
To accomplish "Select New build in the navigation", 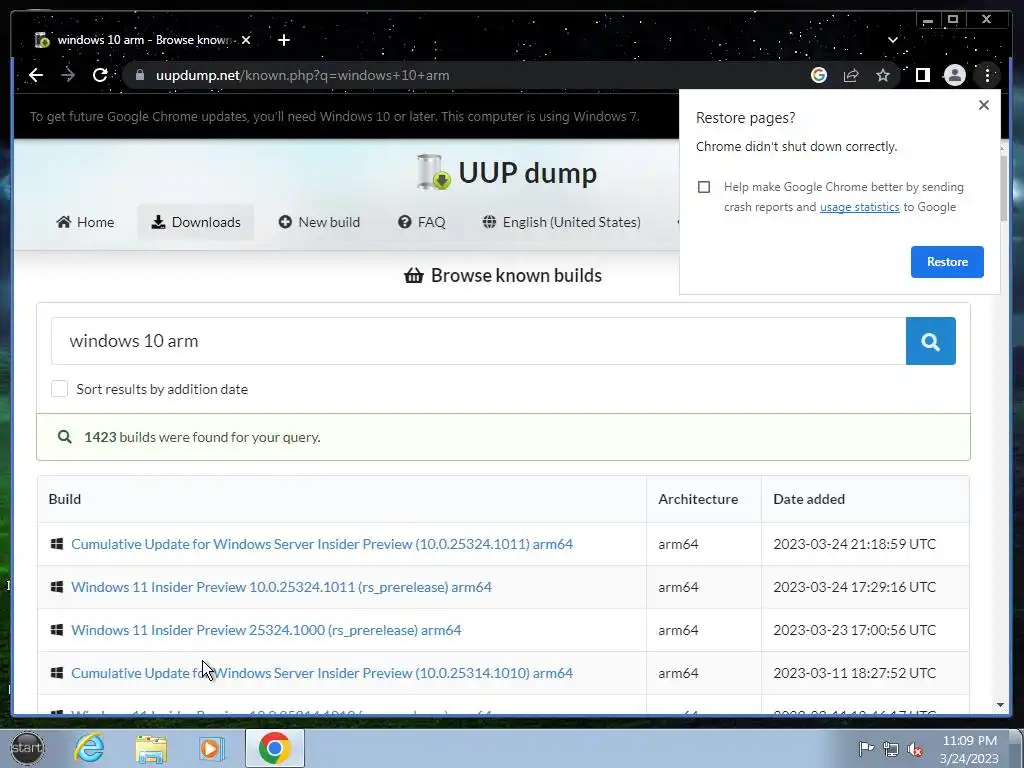I will click(x=319, y=222).
